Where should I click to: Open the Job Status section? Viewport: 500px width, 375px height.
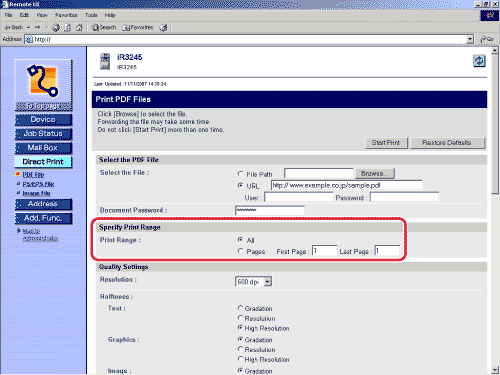(x=43, y=134)
